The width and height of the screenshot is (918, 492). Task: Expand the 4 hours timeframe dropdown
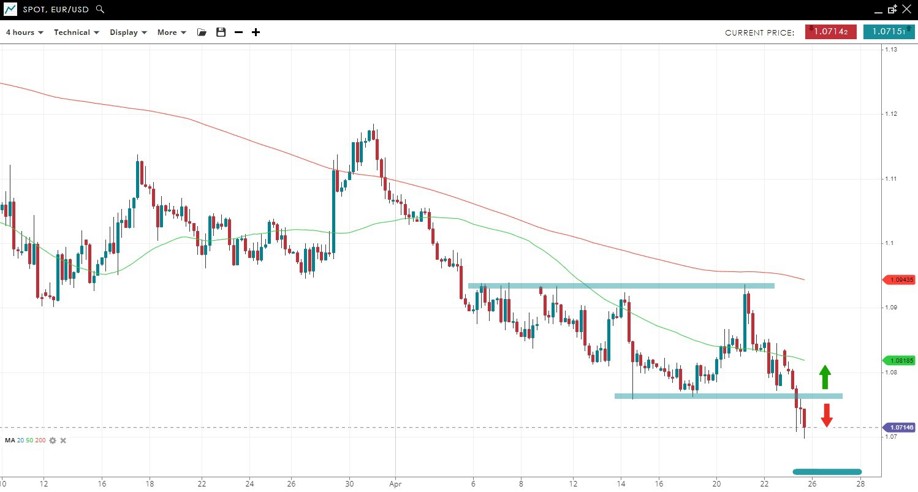pyautogui.click(x=24, y=32)
